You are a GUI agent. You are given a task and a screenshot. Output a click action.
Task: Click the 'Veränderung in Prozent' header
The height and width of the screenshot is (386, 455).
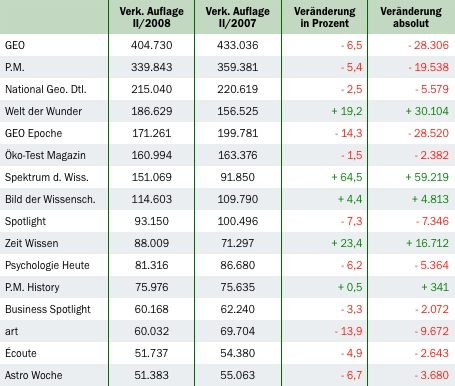pyautogui.click(x=325, y=17)
